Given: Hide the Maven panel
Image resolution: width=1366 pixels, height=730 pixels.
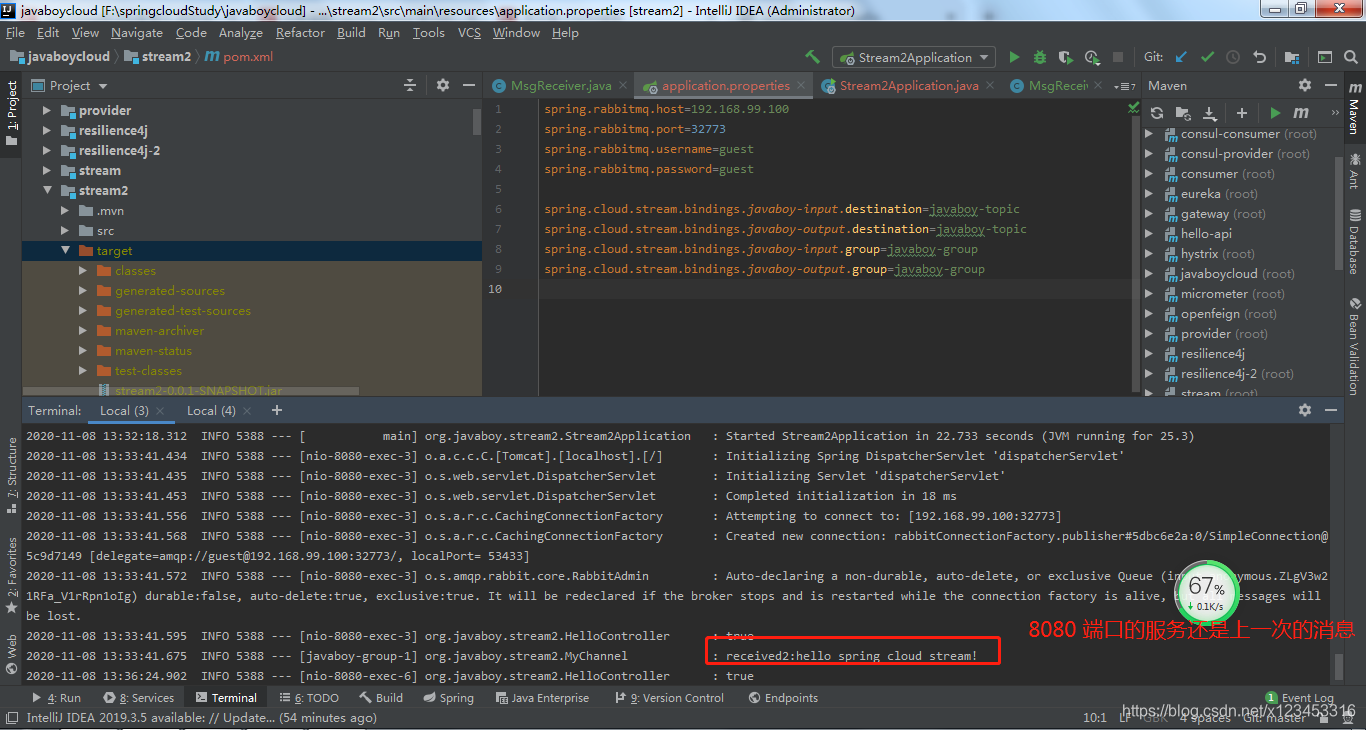Looking at the screenshot, I should [1331, 86].
